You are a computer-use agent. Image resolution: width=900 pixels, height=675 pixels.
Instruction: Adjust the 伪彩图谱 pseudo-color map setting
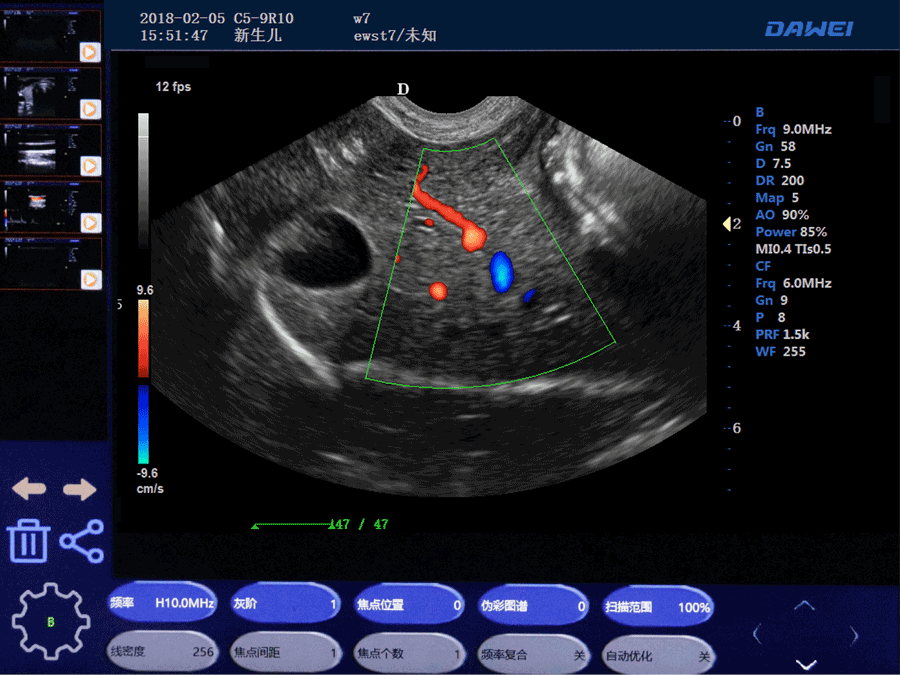pyautogui.click(x=532, y=605)
